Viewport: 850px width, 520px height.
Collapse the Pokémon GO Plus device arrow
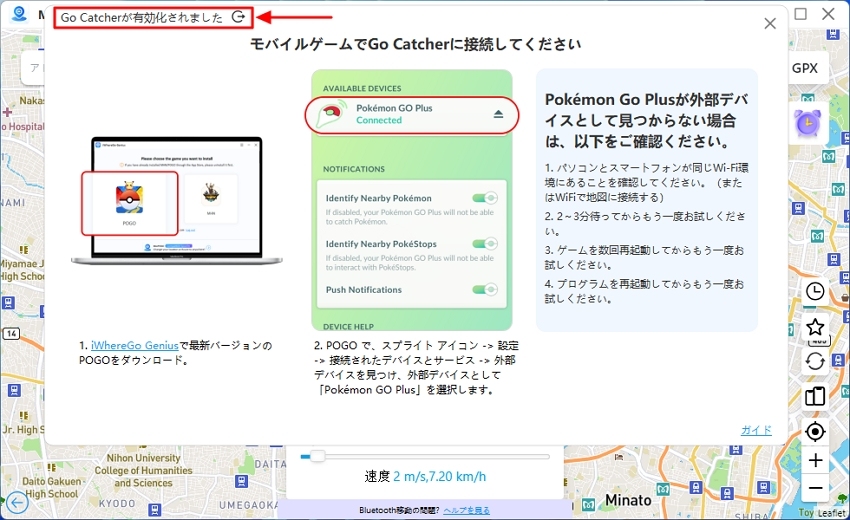tap(498, 114)
